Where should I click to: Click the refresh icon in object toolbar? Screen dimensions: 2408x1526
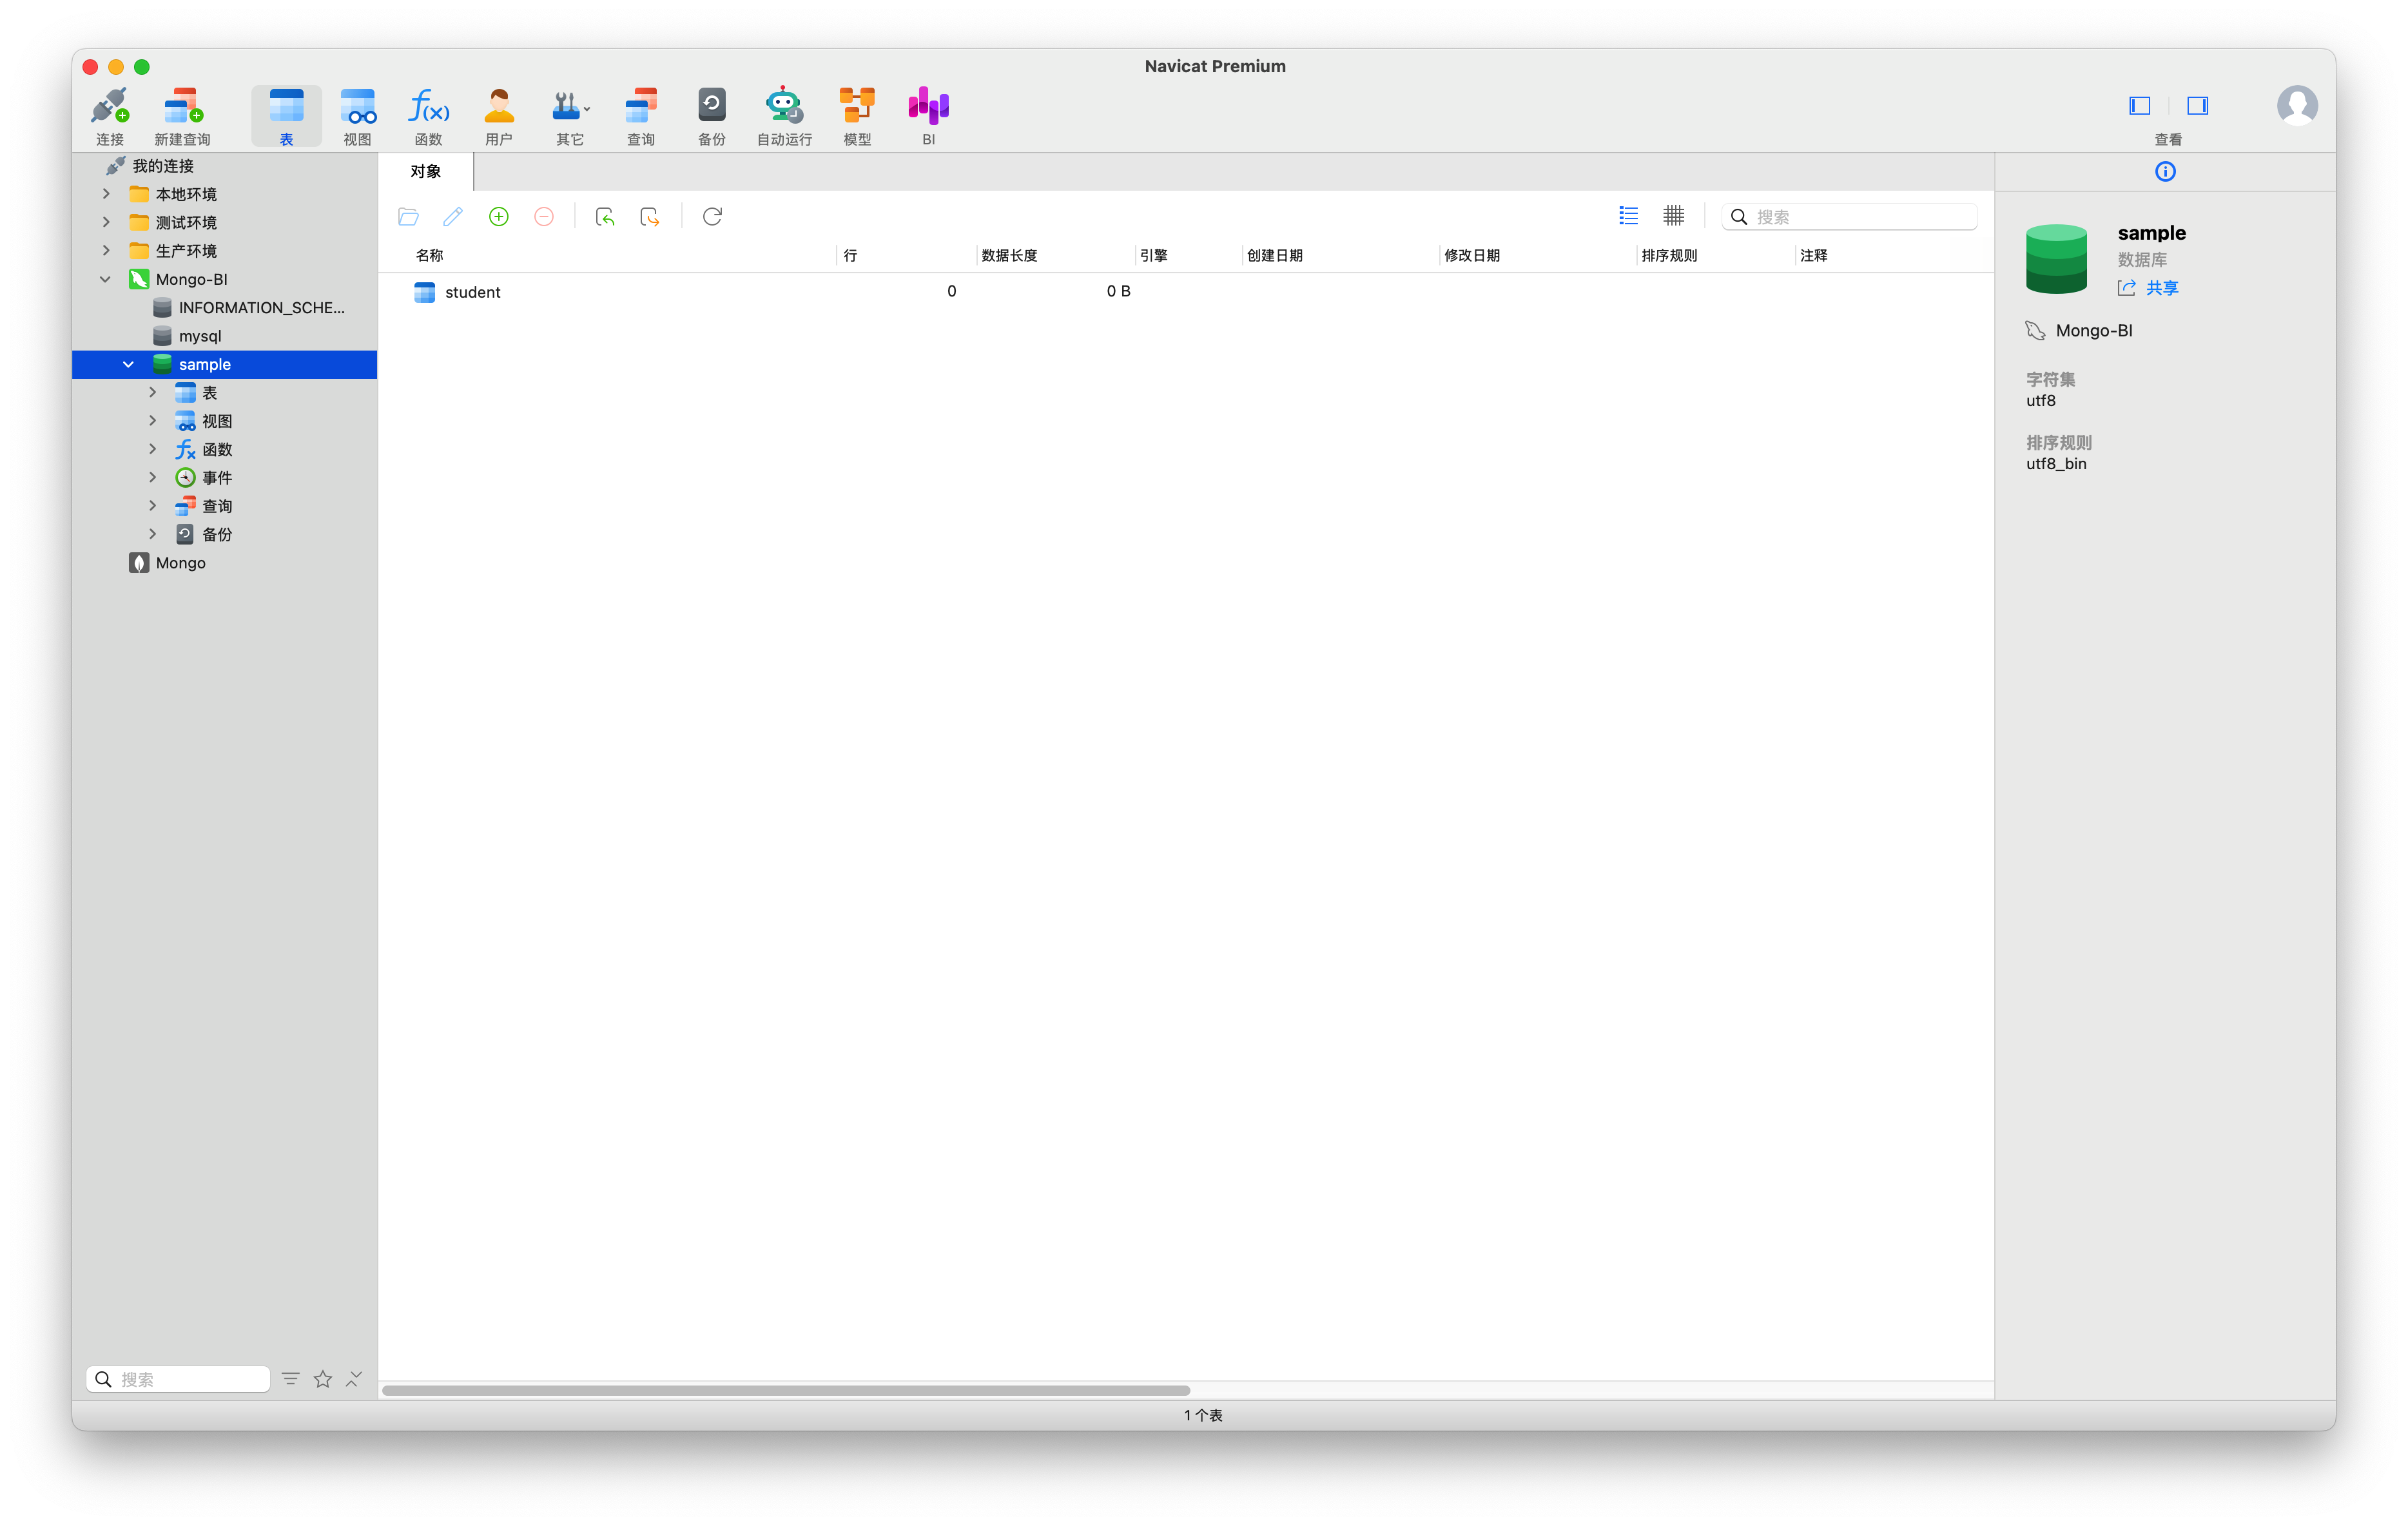(712, 216)
